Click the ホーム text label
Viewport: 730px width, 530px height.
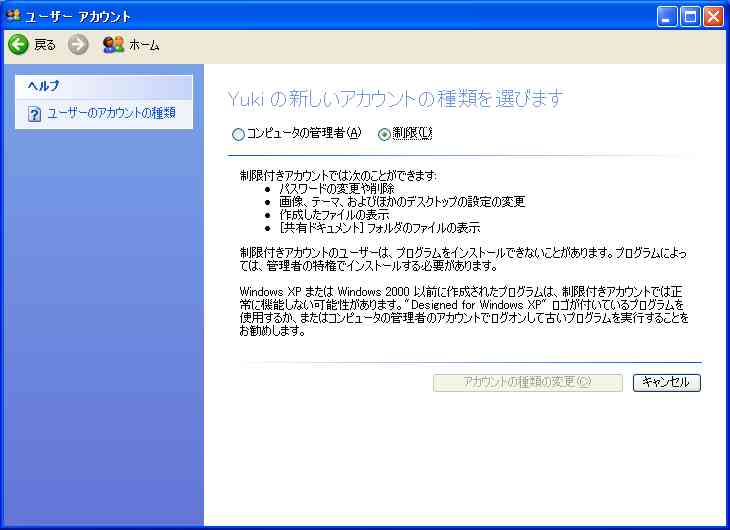tap(144, 45)
